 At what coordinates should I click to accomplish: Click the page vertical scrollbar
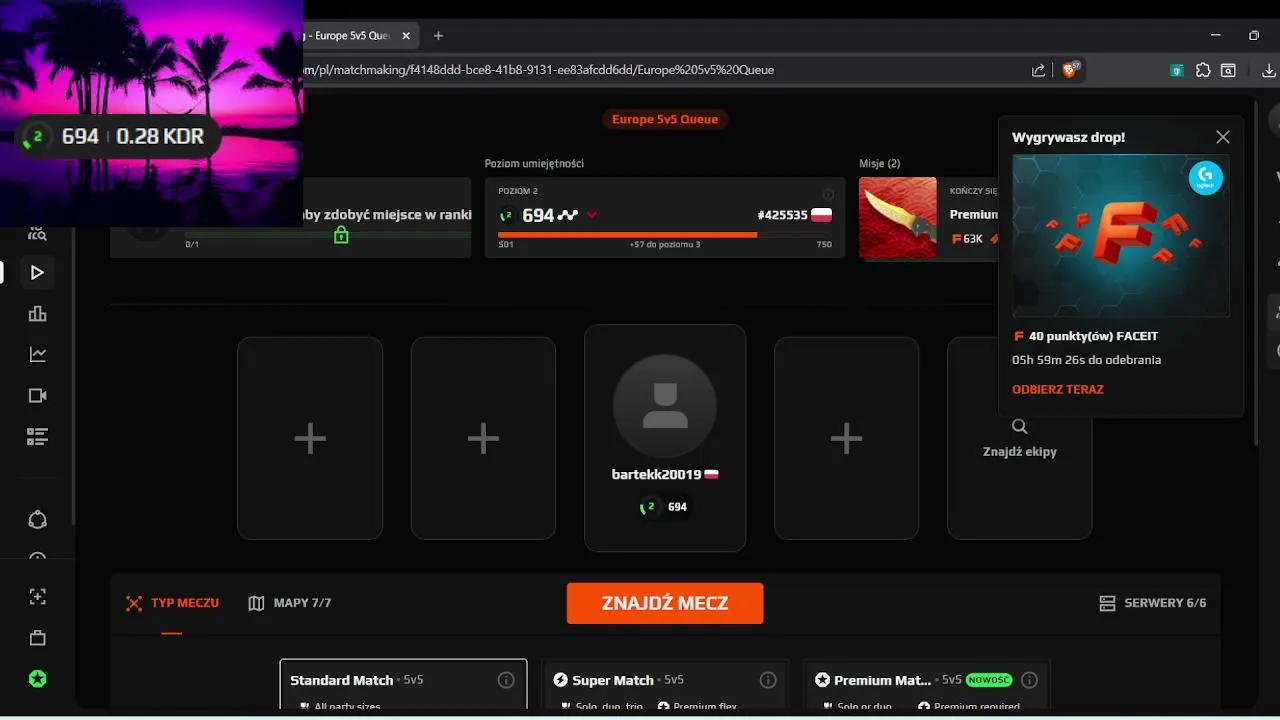click(1256, 270)
